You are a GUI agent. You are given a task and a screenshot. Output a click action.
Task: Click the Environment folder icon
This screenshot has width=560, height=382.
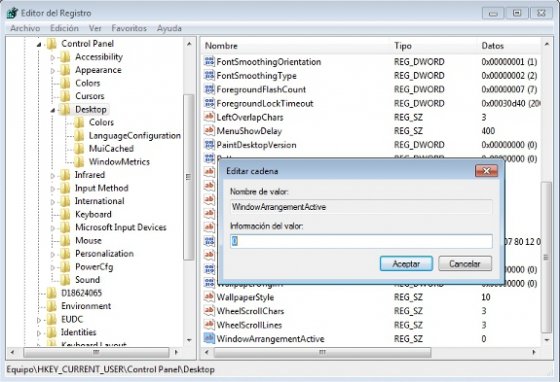tap(52, 306)
